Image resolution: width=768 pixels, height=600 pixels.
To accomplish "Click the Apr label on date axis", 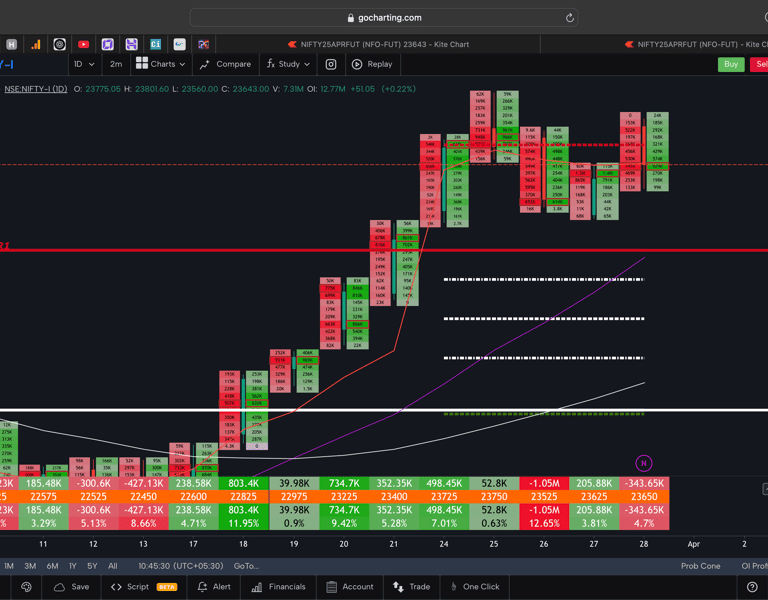I will pos(694,544).
